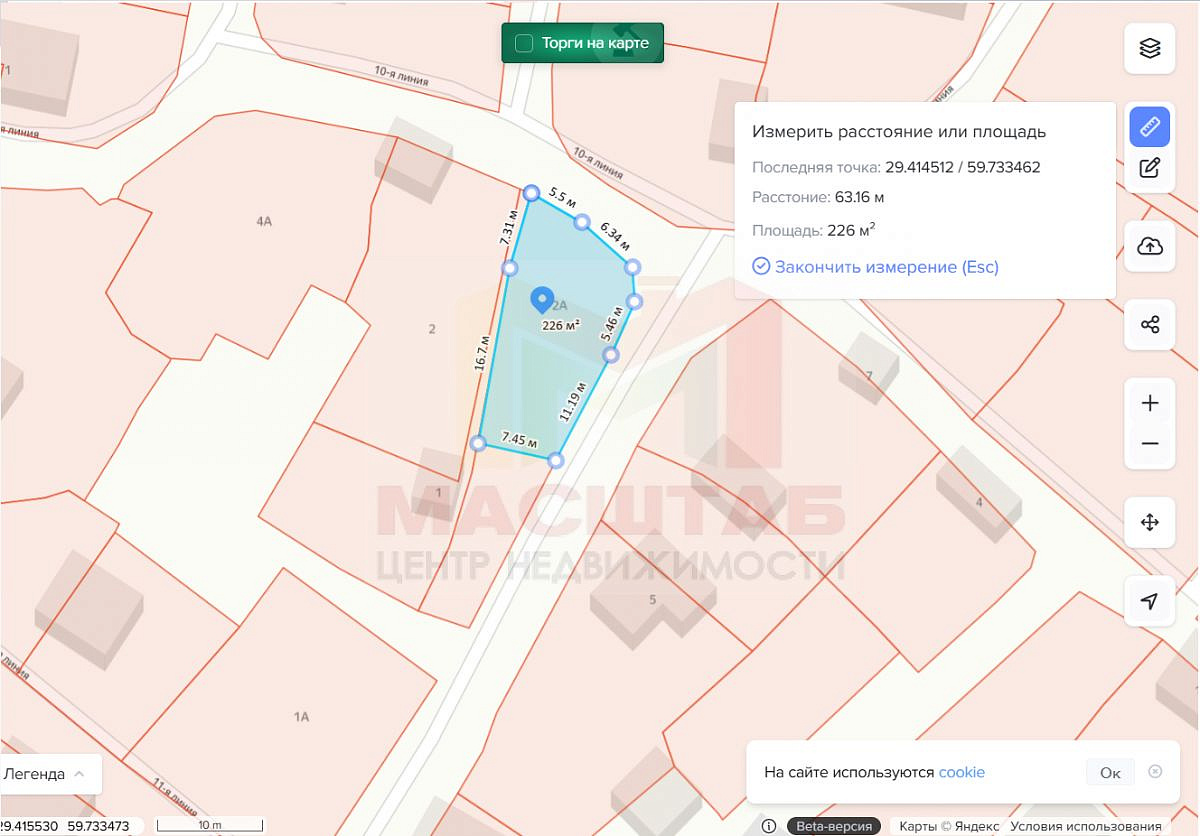Select the draw and edit pencil tool
This screenshot has width=1200, height=836.
pyautogui.click(x=1150, y=168)
